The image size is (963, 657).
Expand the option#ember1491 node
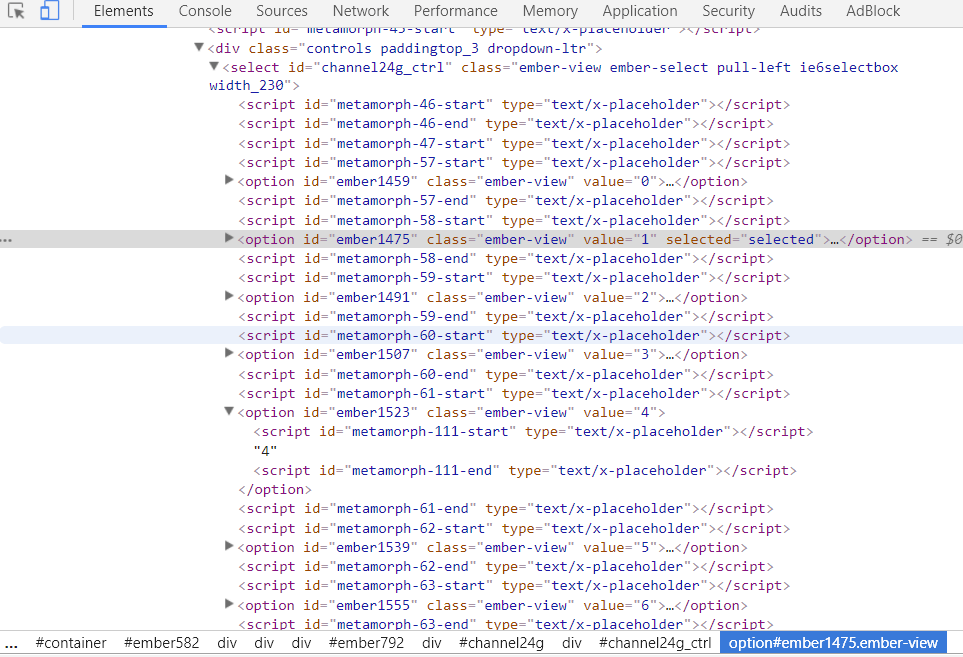[229, 297]
